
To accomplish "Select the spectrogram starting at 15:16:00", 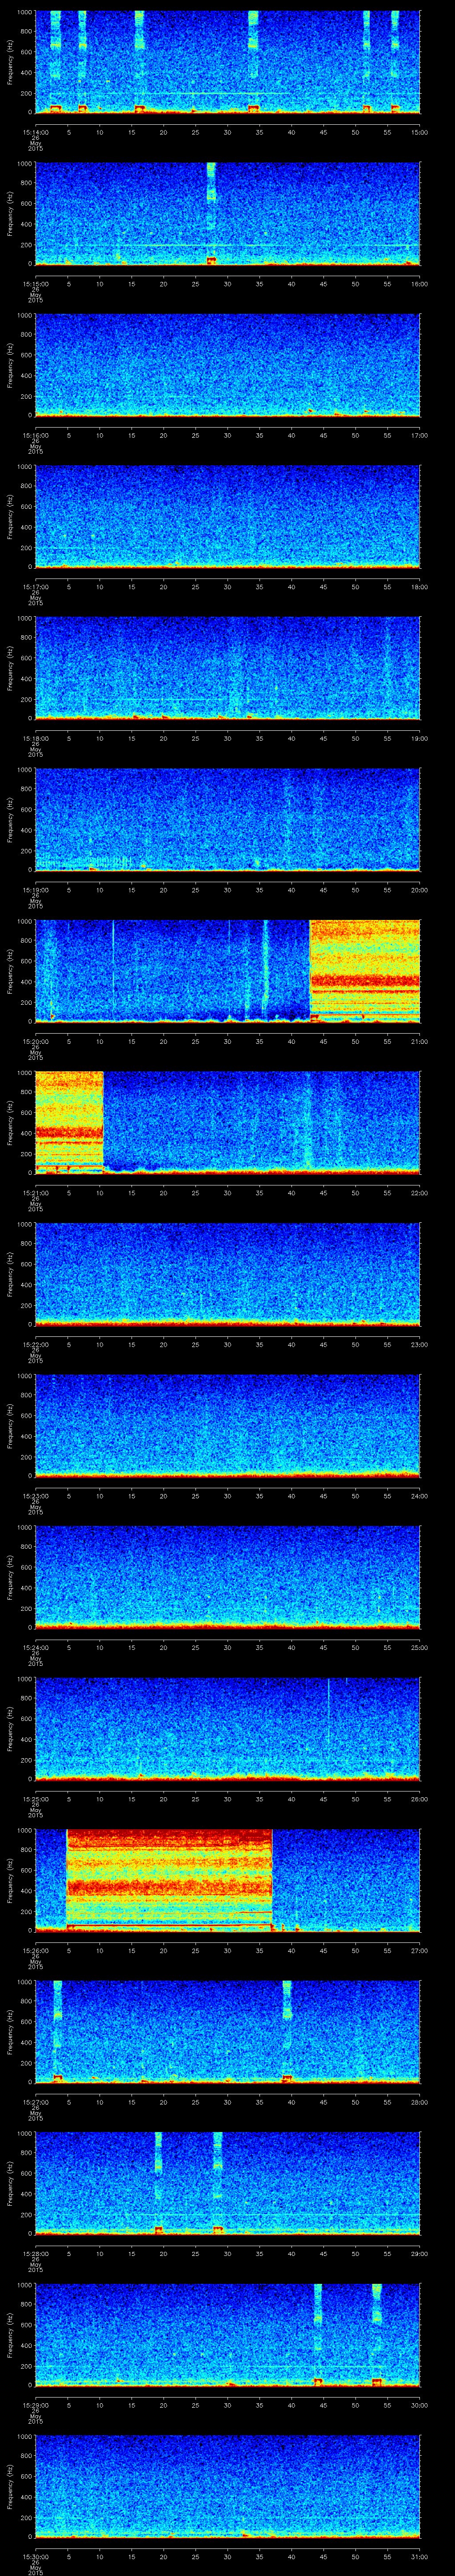I will click(227, 365).
